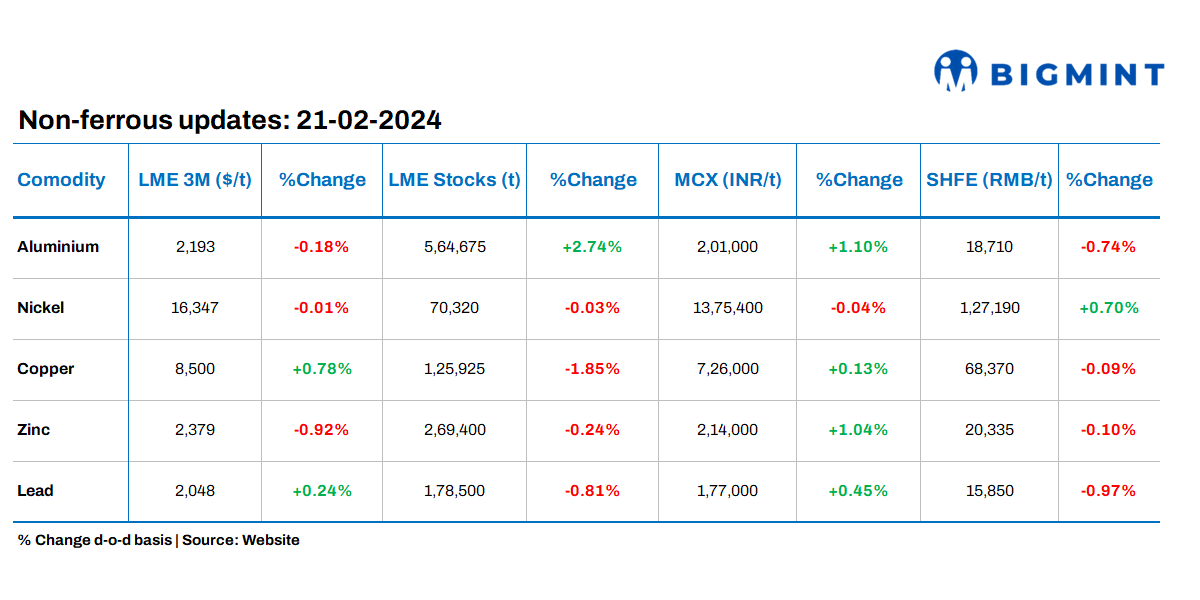Click Copper LME change +0.78%
The height and width of the screenshot is (600, 1200).
pyautogui.click(x=322, y=368)
